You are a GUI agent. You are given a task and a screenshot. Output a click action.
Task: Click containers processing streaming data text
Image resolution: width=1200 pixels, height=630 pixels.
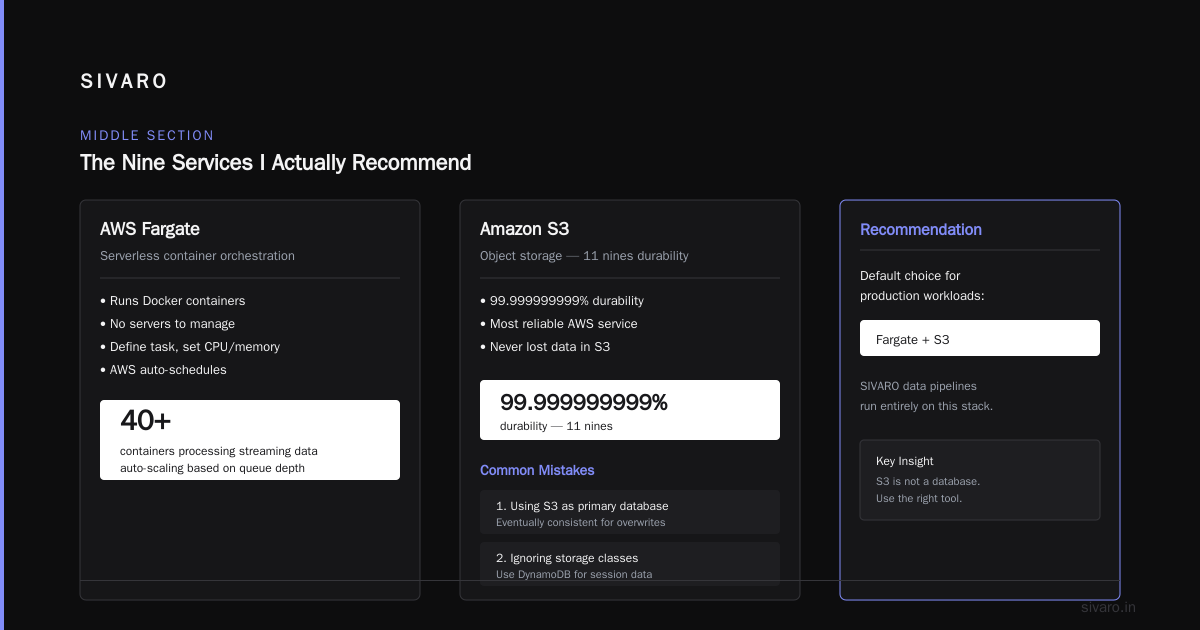(x=219, y=451)
